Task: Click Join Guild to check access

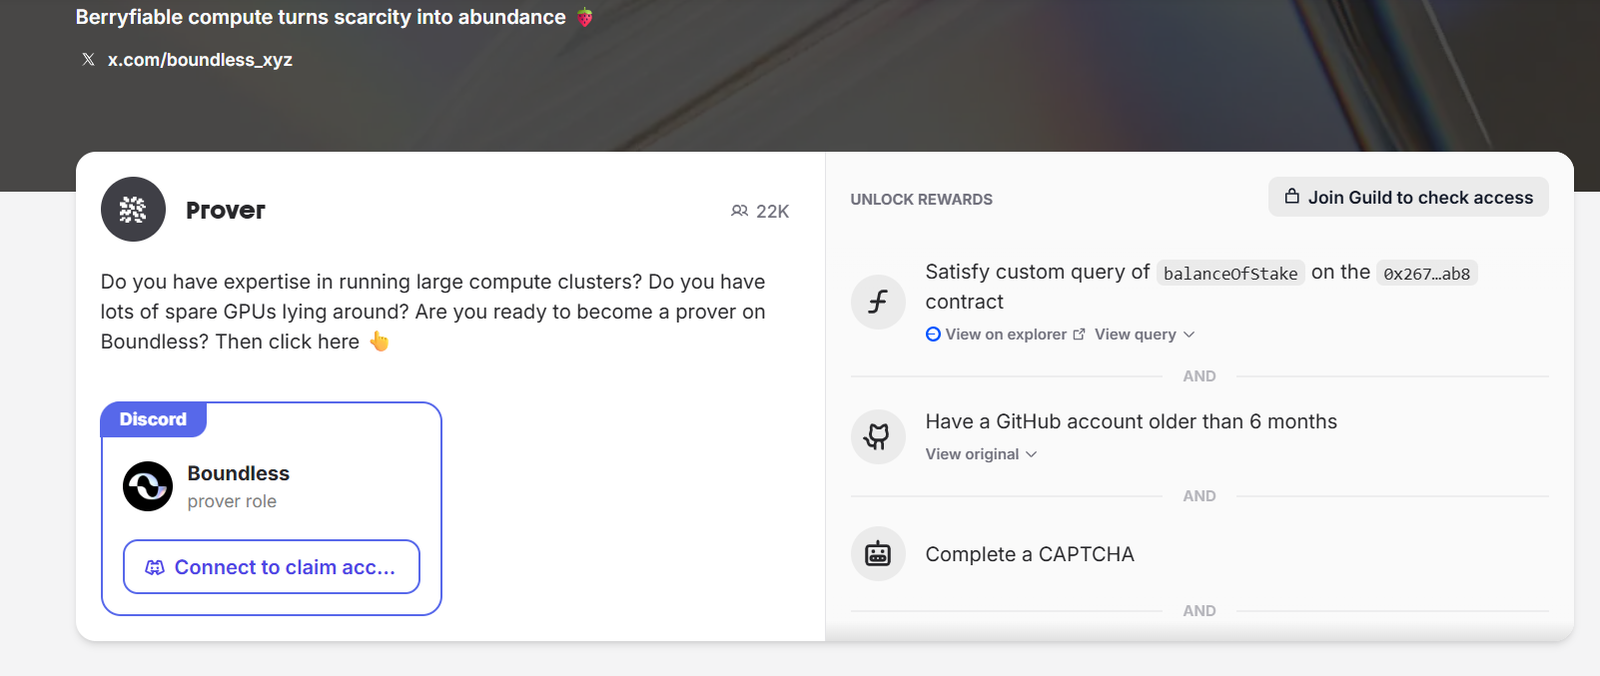Action: tap(1408, 197)
